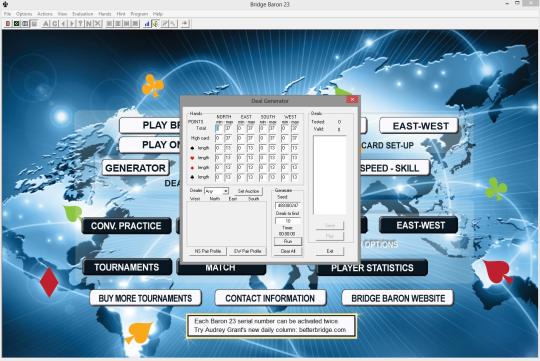
Task: Click West Total points max field
Action: (x=295, y=128)
